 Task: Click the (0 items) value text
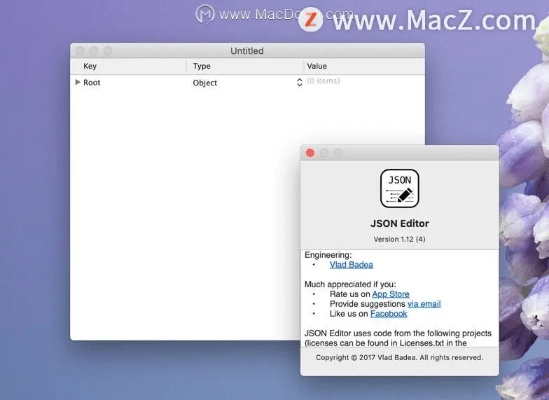[323, 81]
